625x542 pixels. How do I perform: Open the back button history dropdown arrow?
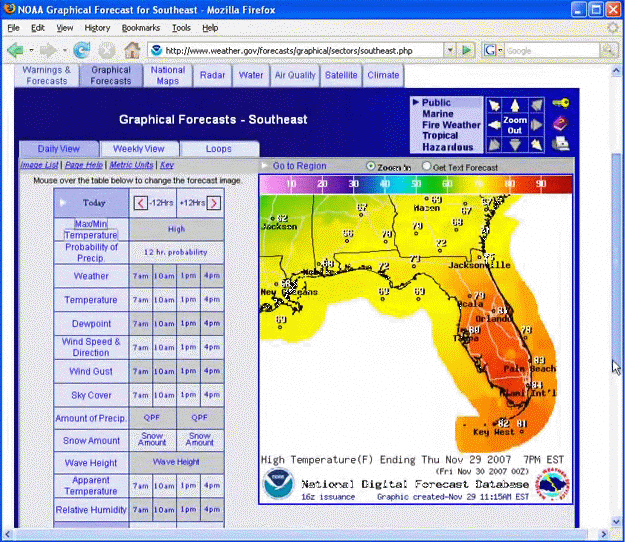tap(31, 51)
